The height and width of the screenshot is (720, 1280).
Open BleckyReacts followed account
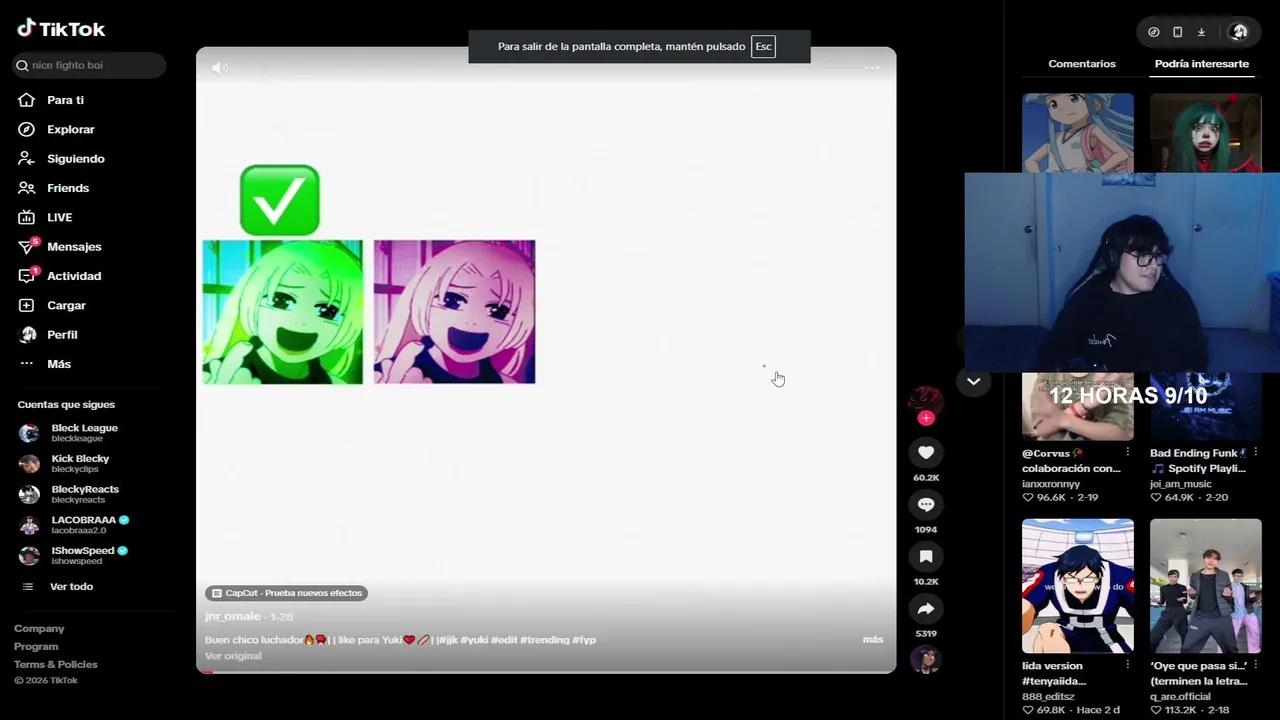coord(85,494)
